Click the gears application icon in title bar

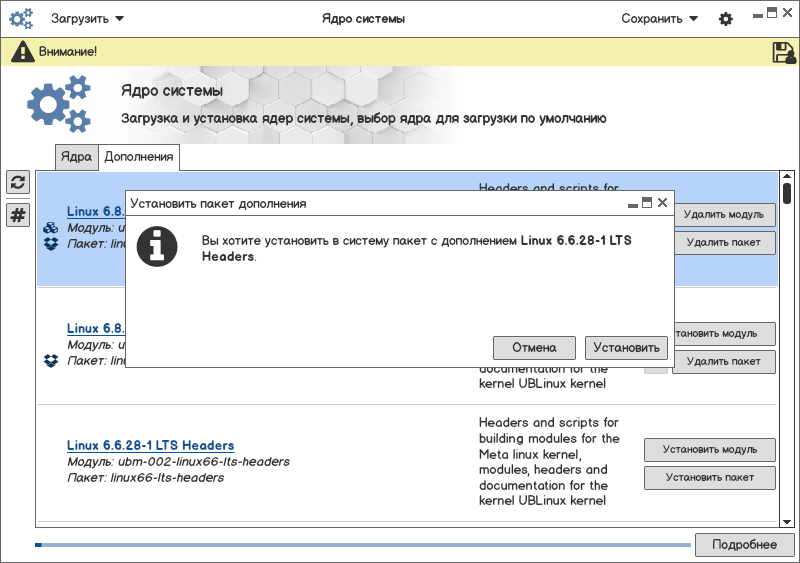[21, 19]
